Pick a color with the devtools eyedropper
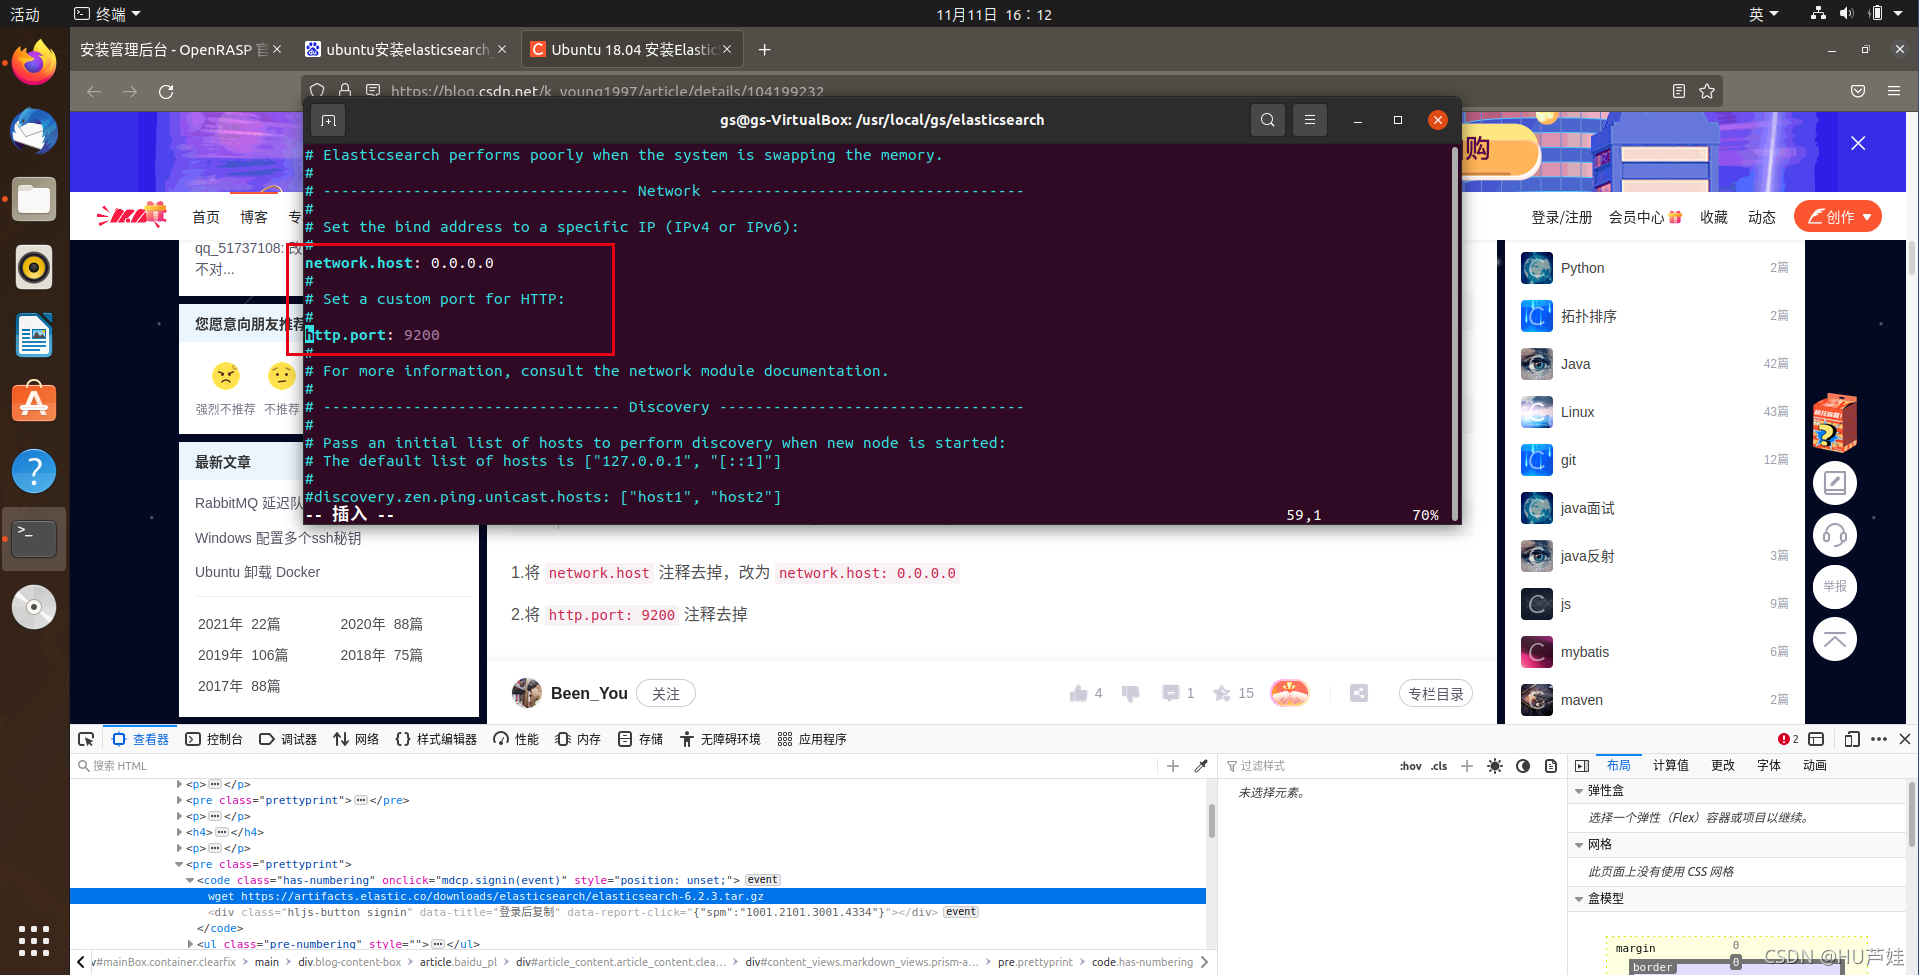This screenshot has width=1919, height=975. pyautogui.click(x=1199, y=765)
